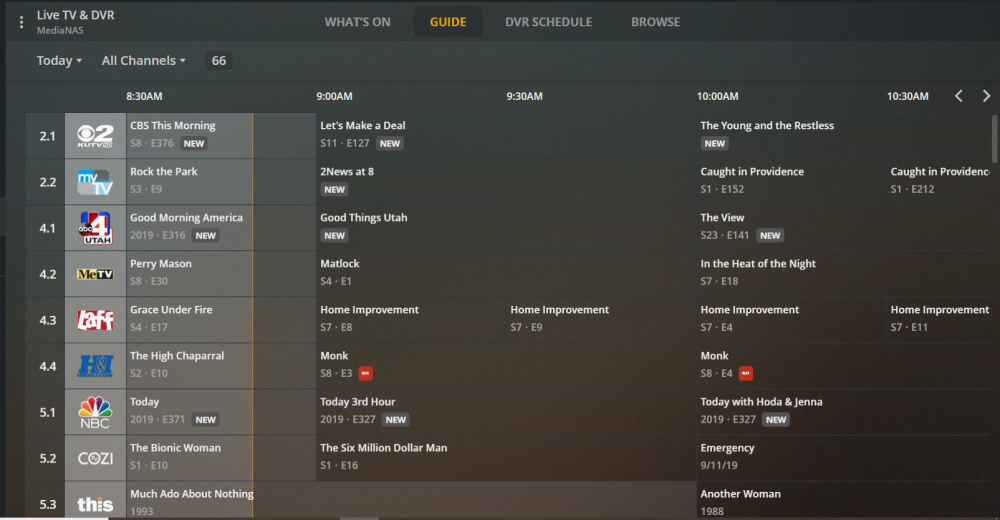
Task: Click channel number 4.3
Action: pos(47,320)
